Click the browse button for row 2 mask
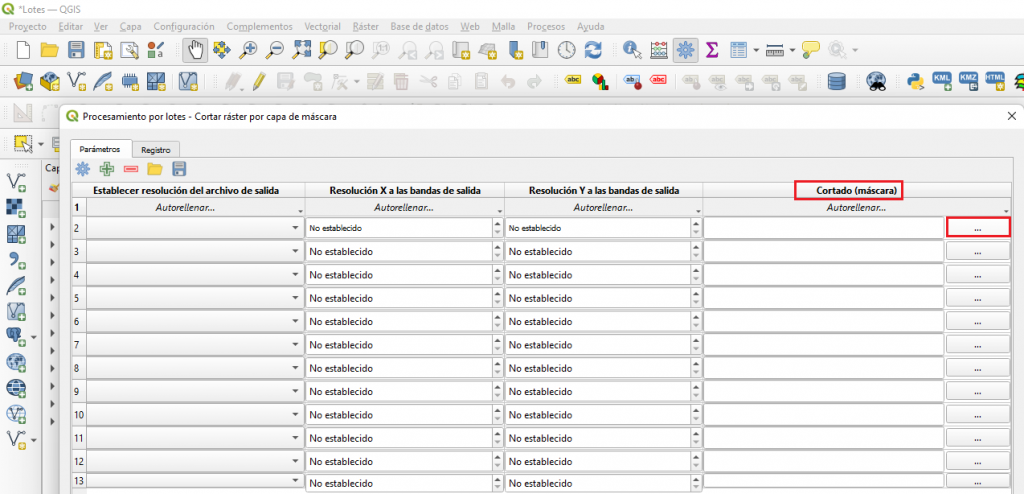 [x=977, y=228]
